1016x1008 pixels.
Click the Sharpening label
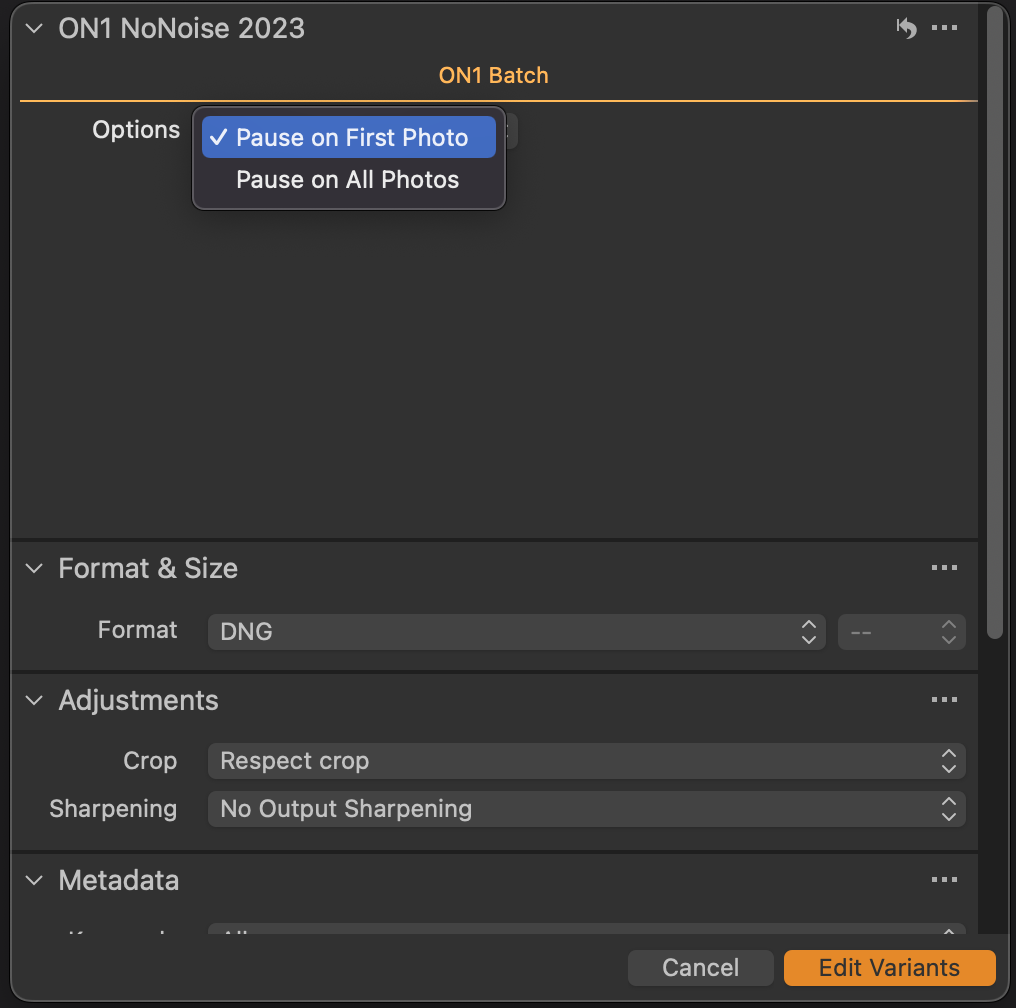point(113,809)
